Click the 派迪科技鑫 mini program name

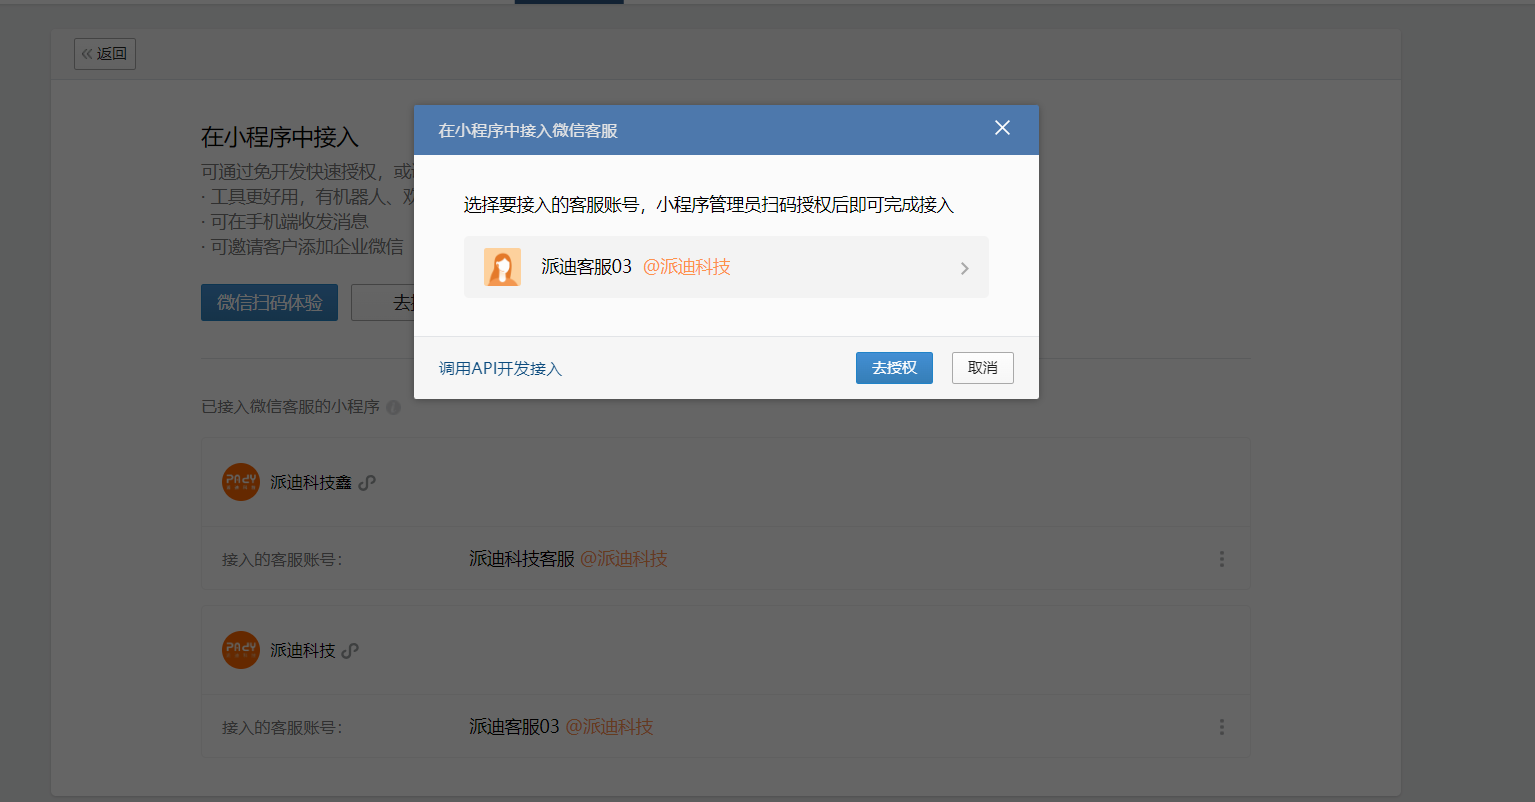point(310,483)
